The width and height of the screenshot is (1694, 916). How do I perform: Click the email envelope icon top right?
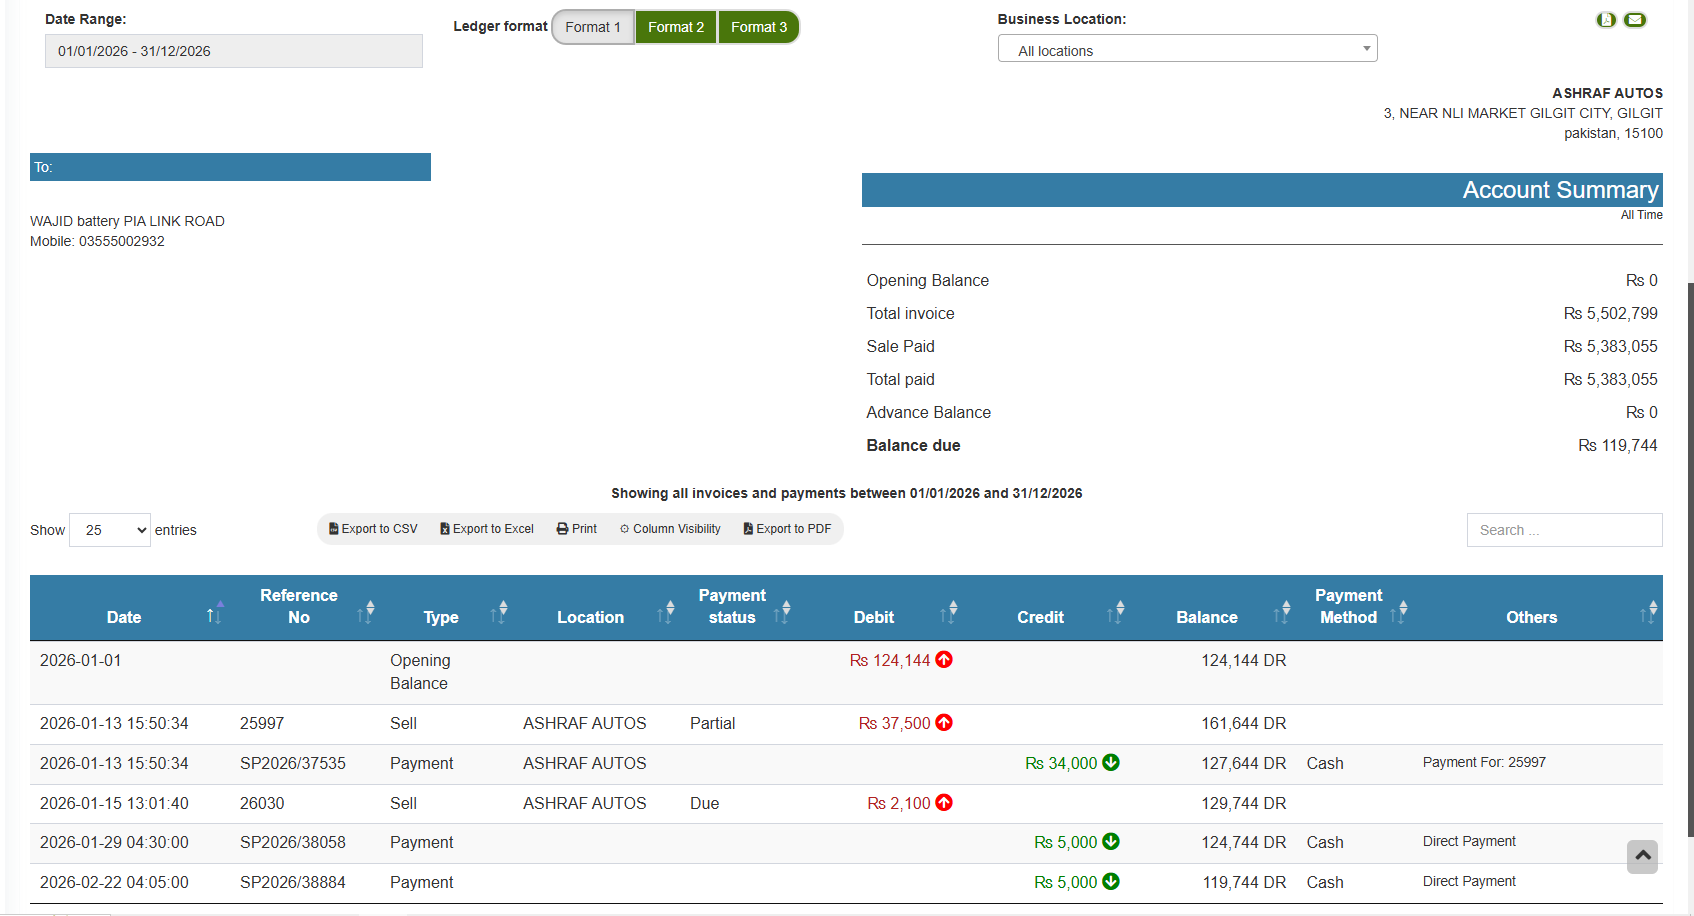(x=1635, y=19)
